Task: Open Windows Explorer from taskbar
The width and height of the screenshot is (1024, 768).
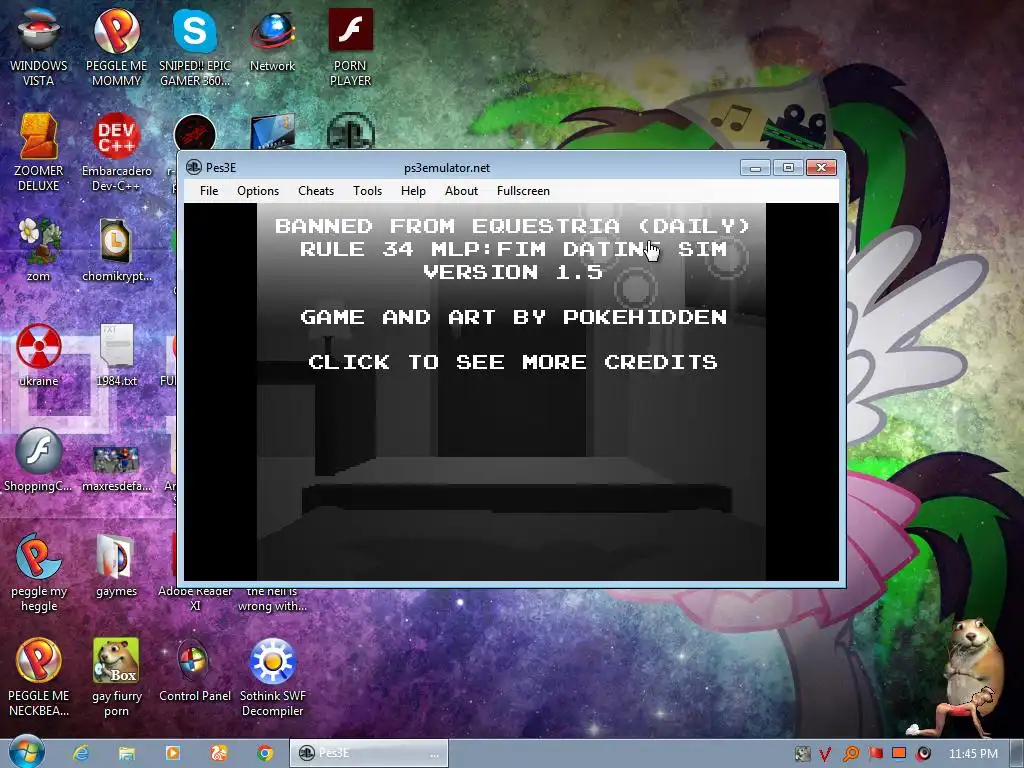Action: (127, 753)
